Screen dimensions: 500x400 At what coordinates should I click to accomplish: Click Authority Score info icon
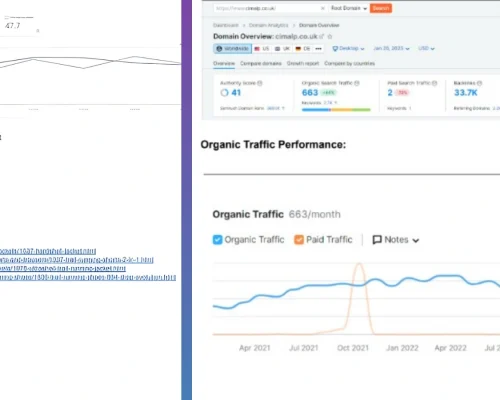point(260,83)
